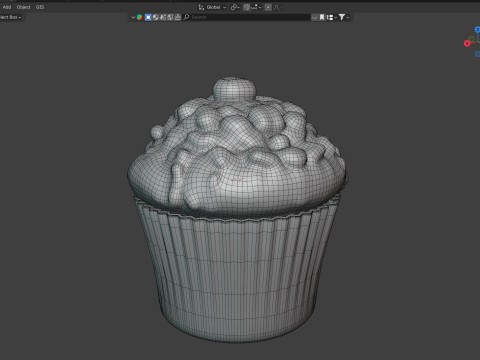
Task: Click the sphere filter icon beside the highlighted one
Action: point(156,17)
